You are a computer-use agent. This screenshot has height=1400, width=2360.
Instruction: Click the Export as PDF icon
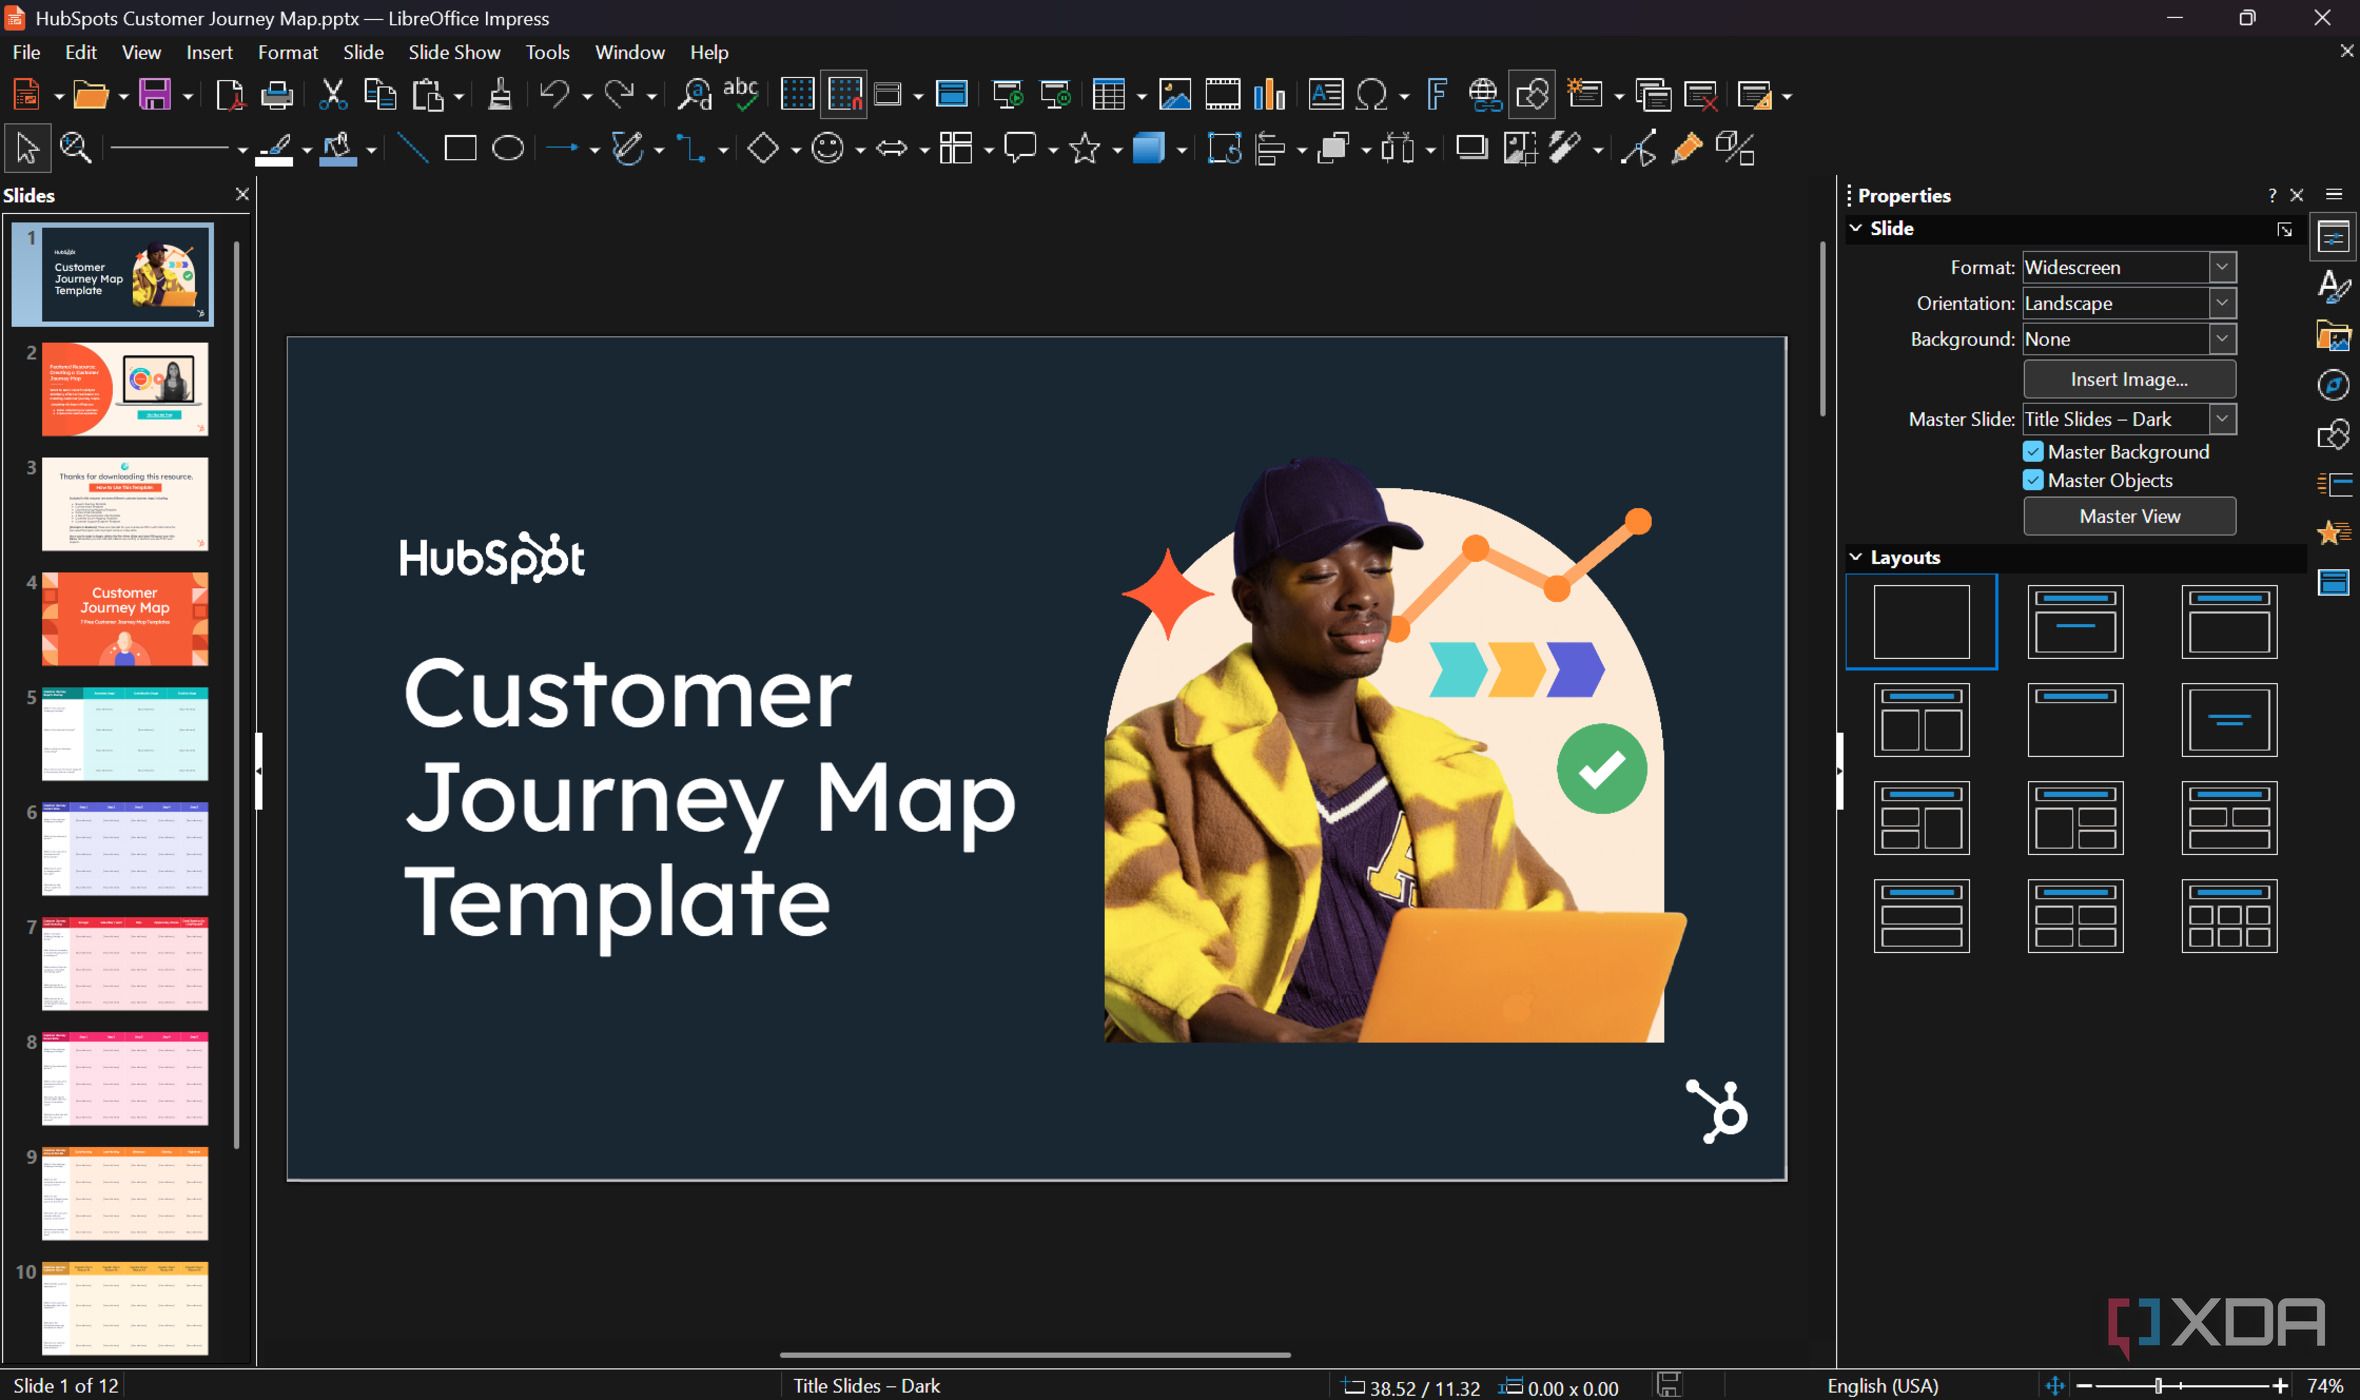[229, 95]
